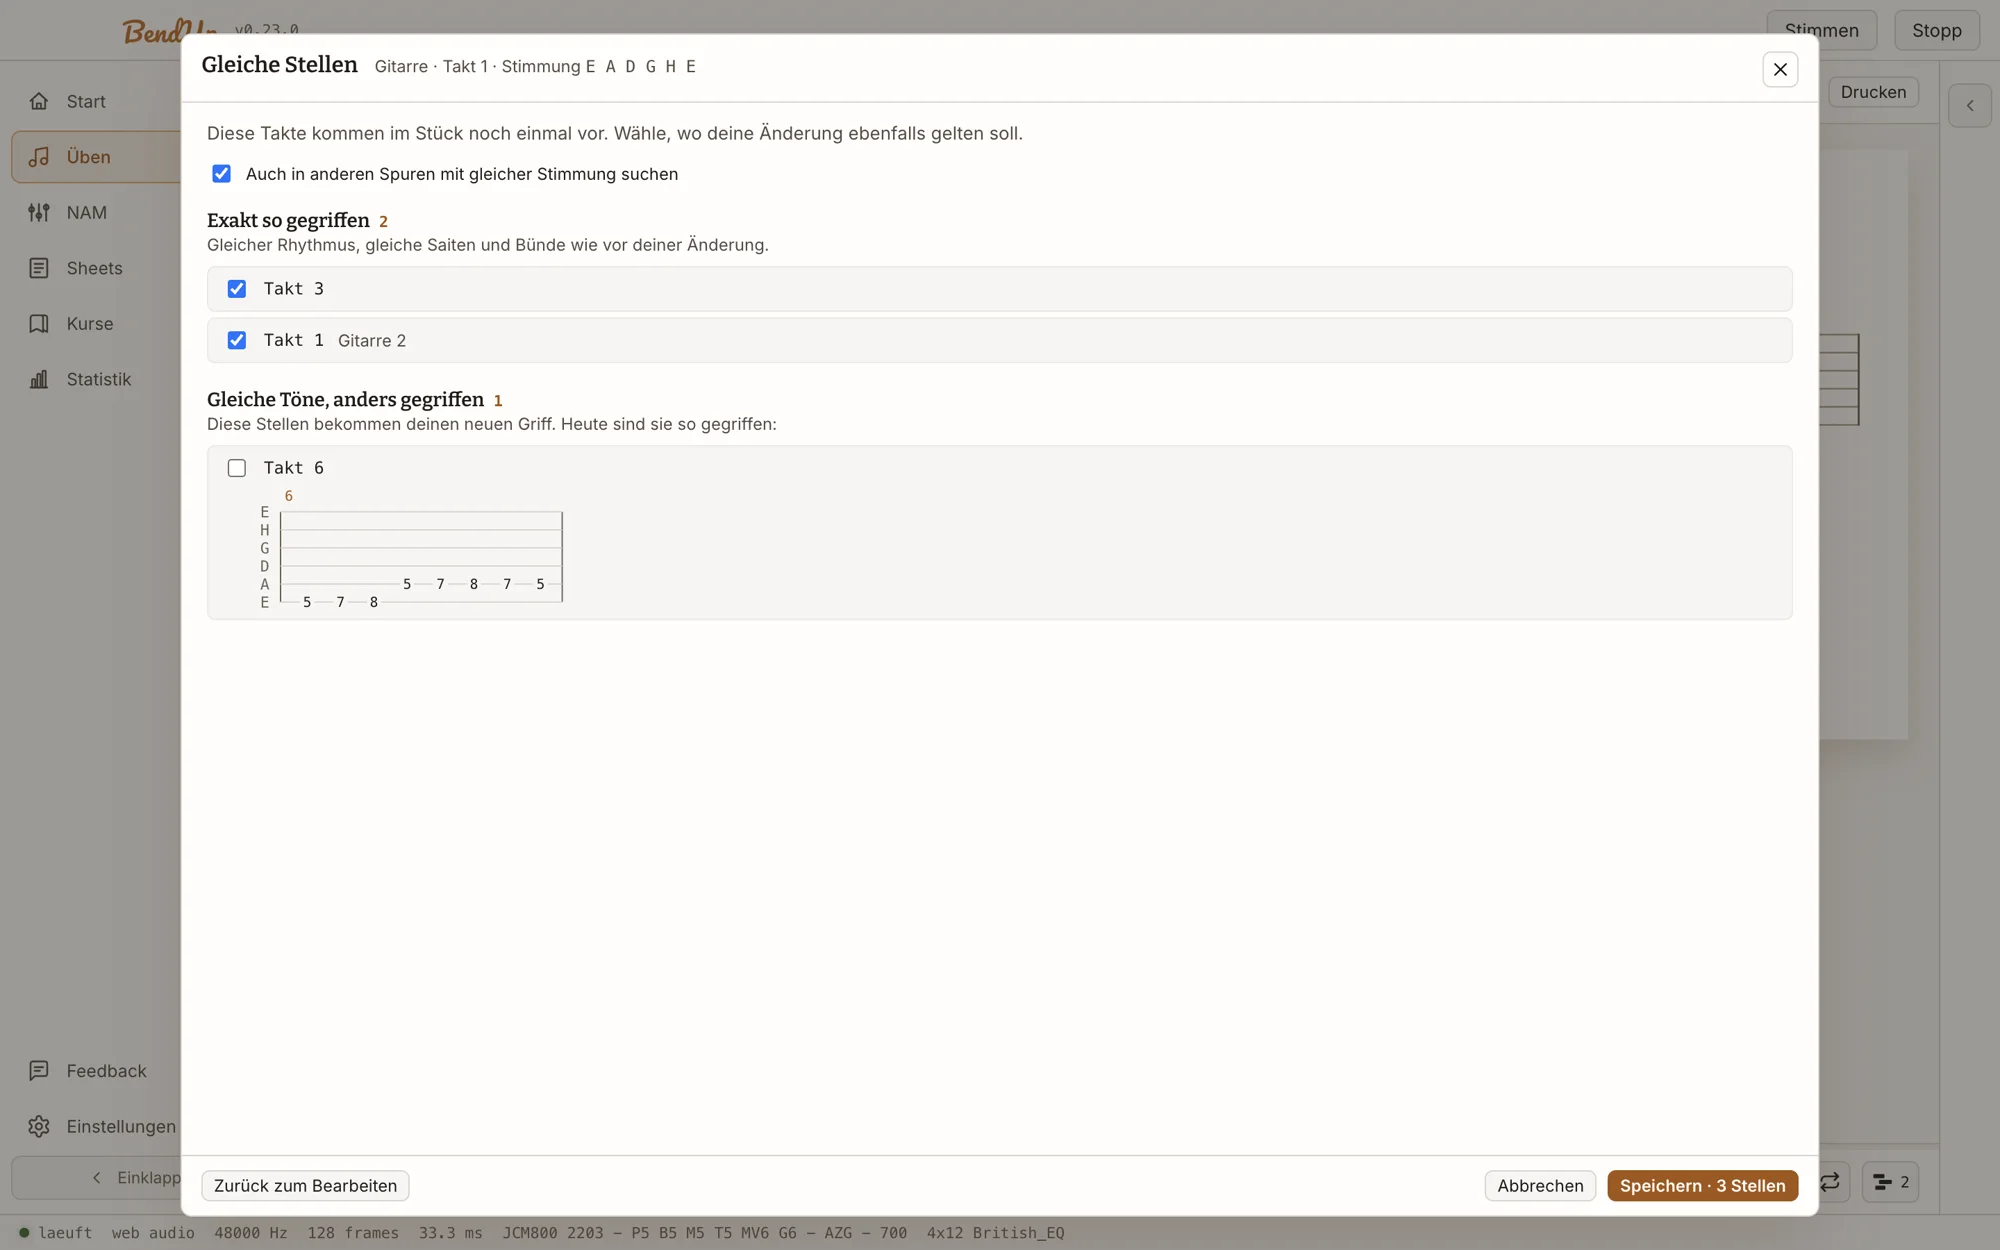Click the laeuft status indicator
2000x1250 pixels.
coord(56,1233)
